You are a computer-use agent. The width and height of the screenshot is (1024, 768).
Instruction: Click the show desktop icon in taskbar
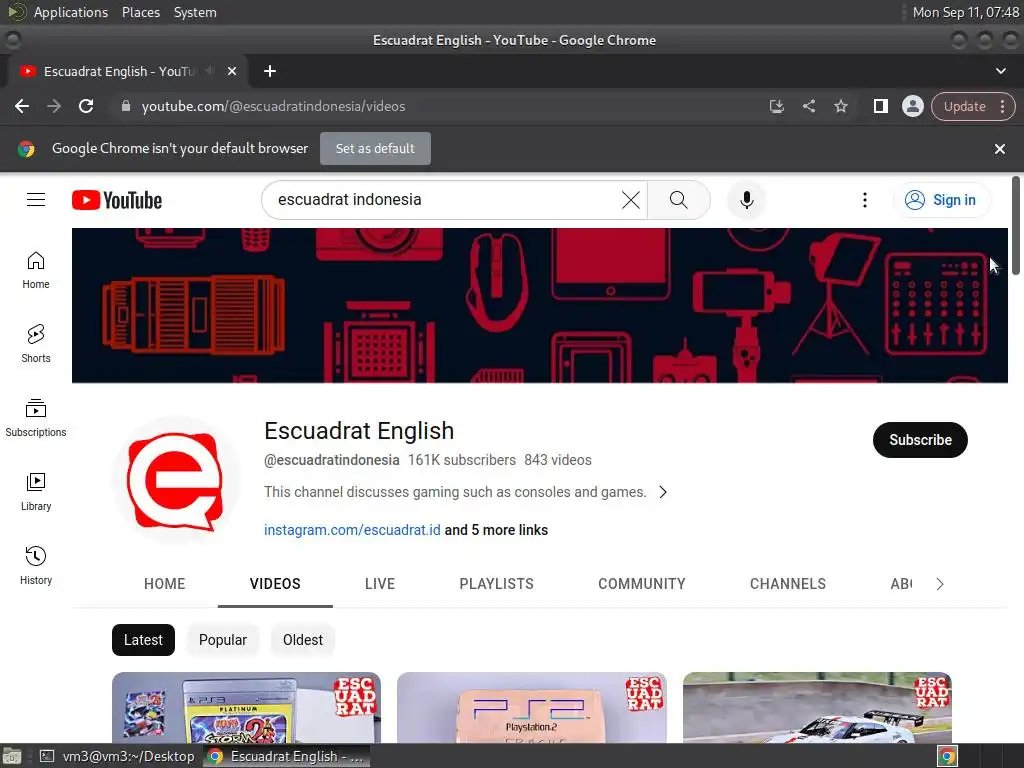pyautogui.click(x=12, y=756)
